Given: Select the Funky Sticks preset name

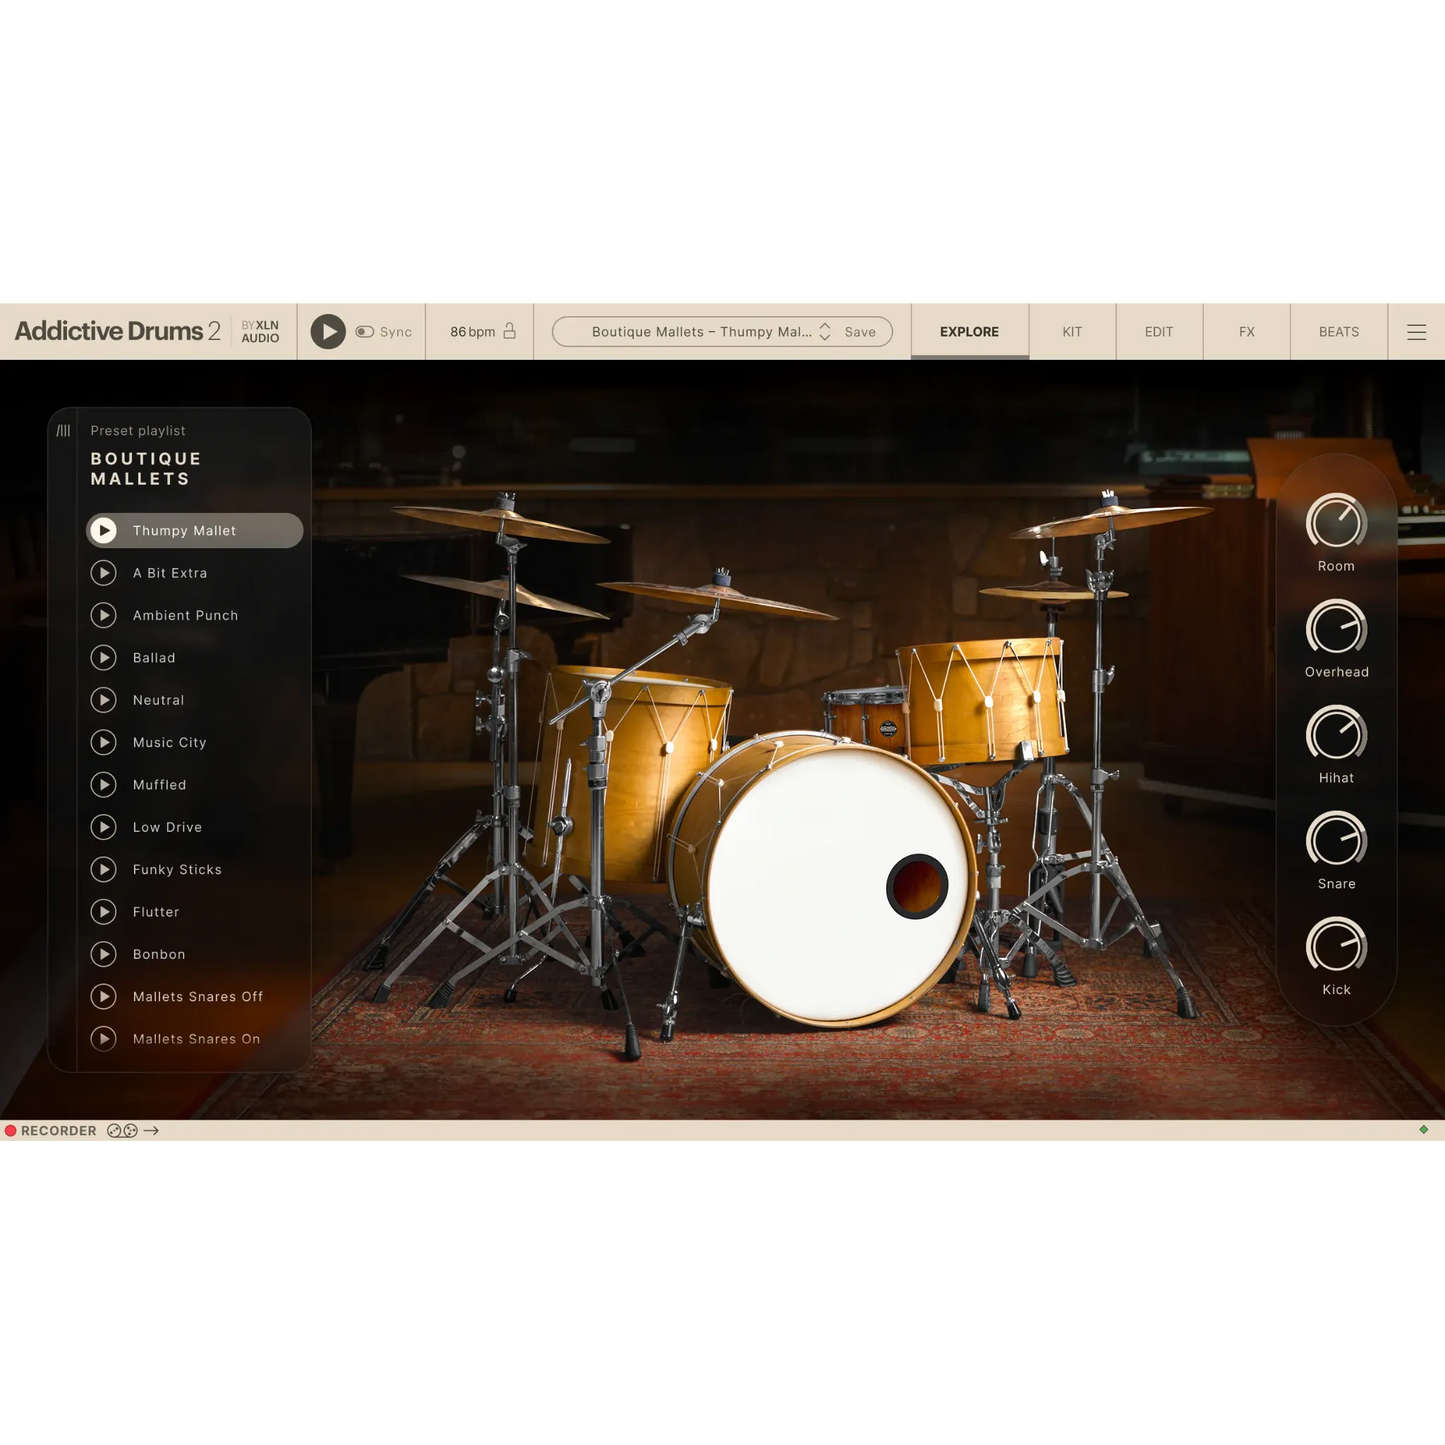Looking at the screenshot, I should (x=178, y=869).
